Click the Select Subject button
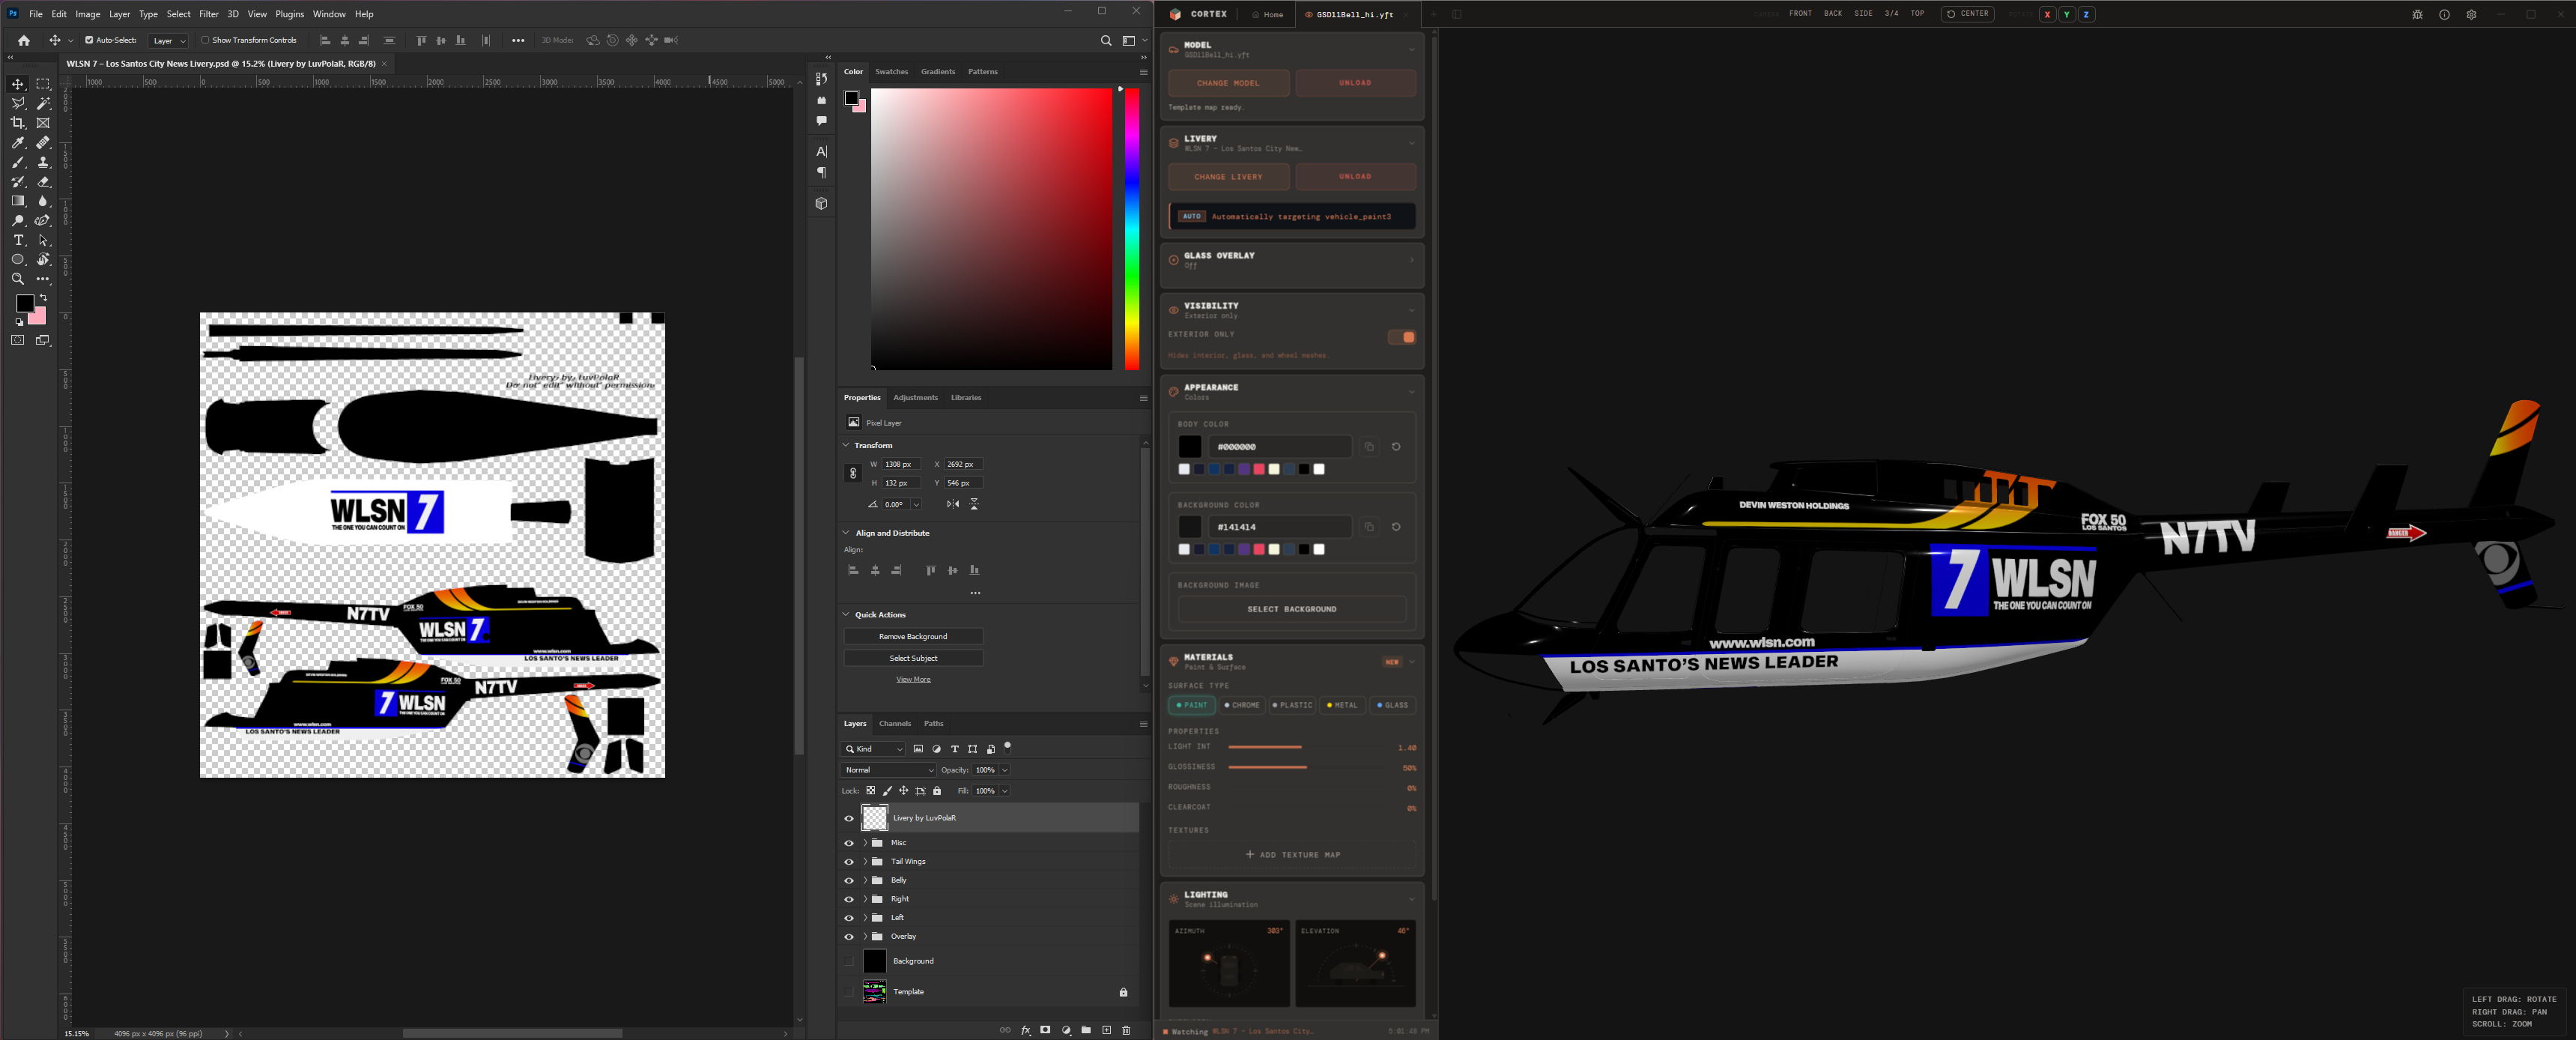Viewport: 2576px width, 1040px height. click(913, 659)
